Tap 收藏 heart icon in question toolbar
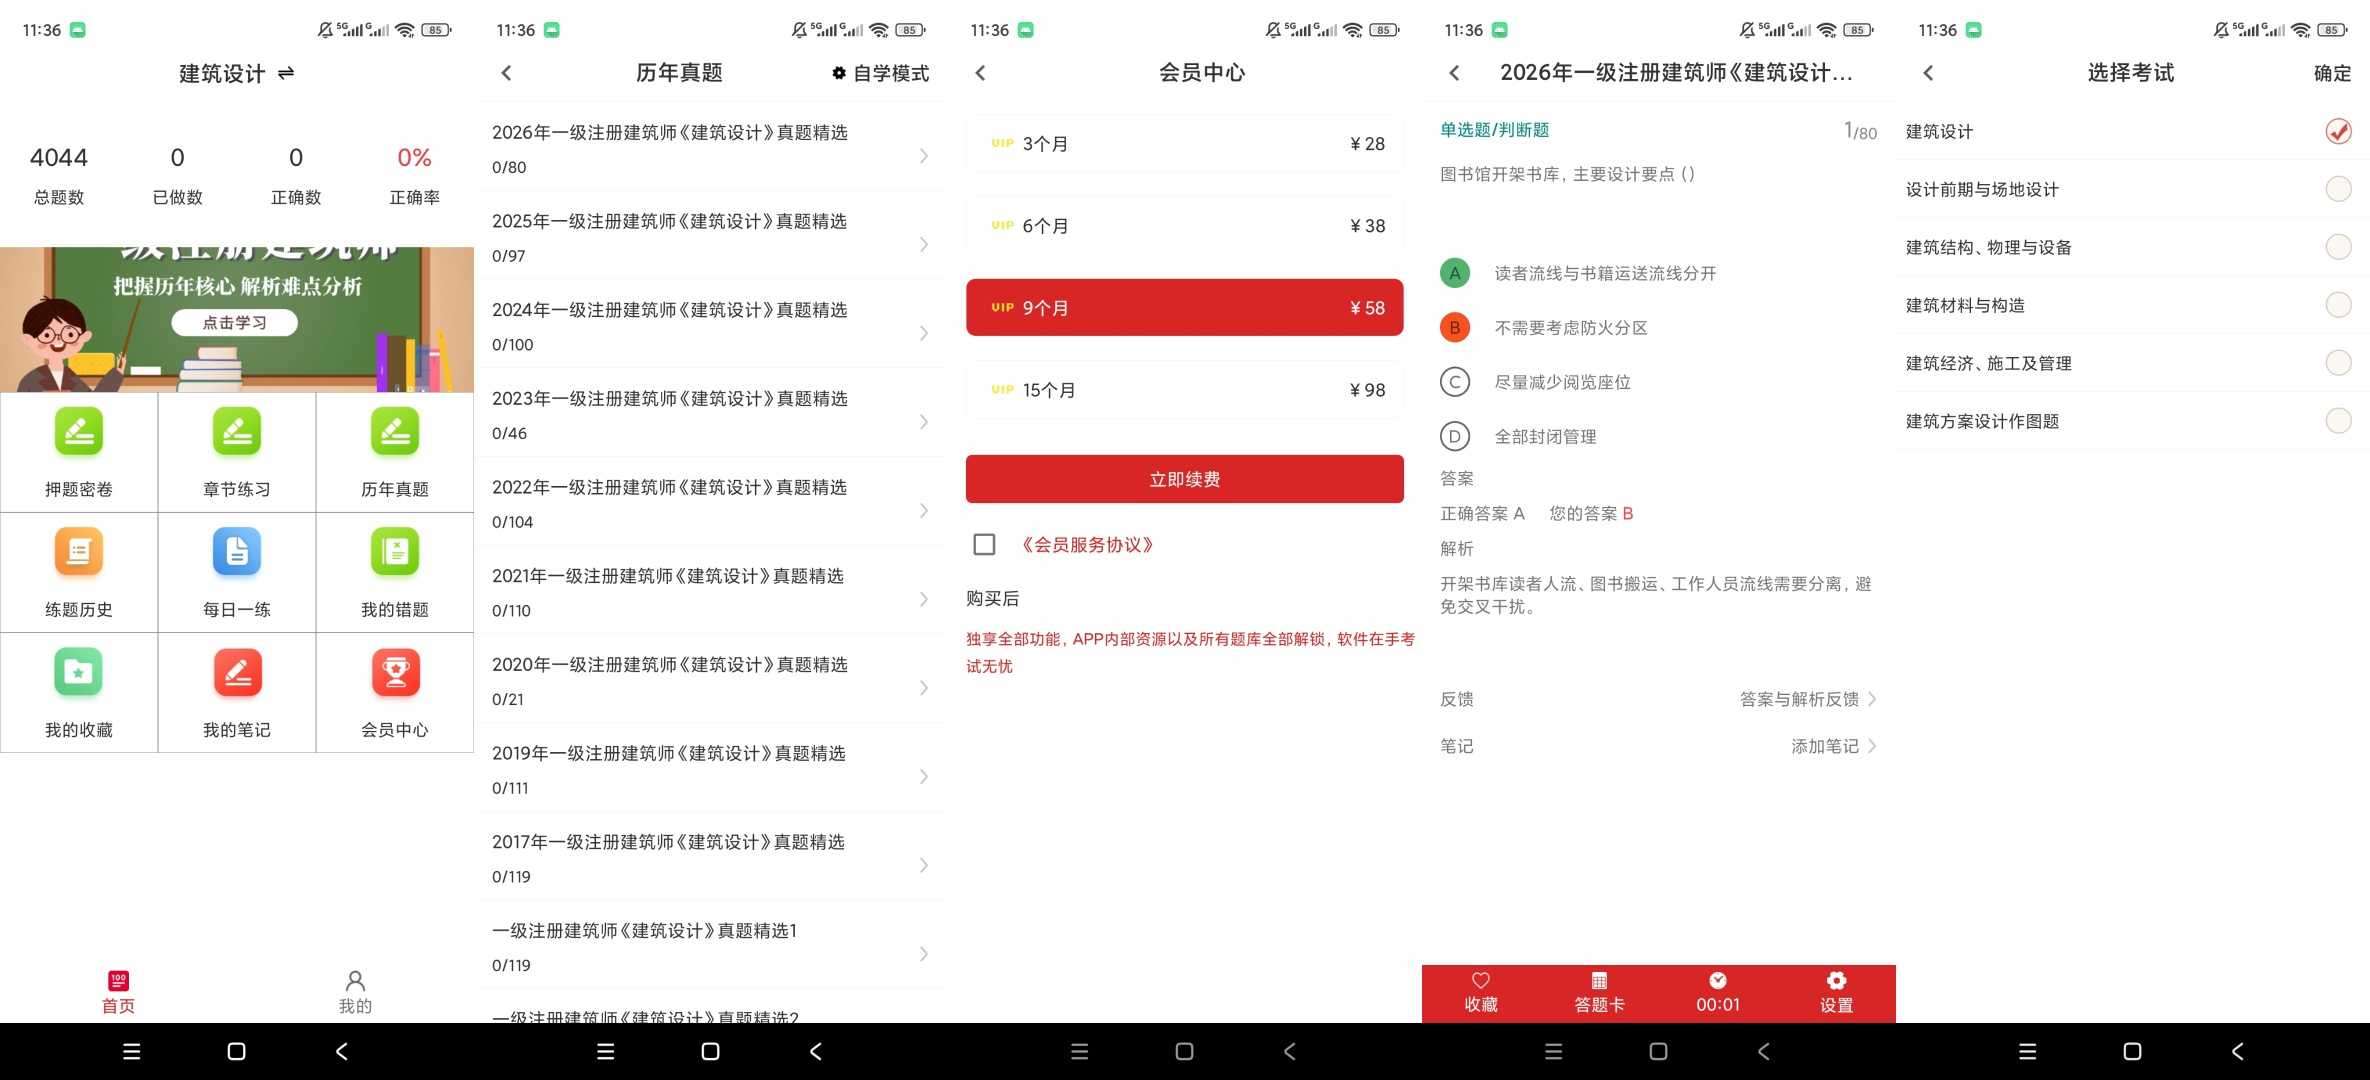This screenshot has width=2370, height=1080. coord(1481,981)
